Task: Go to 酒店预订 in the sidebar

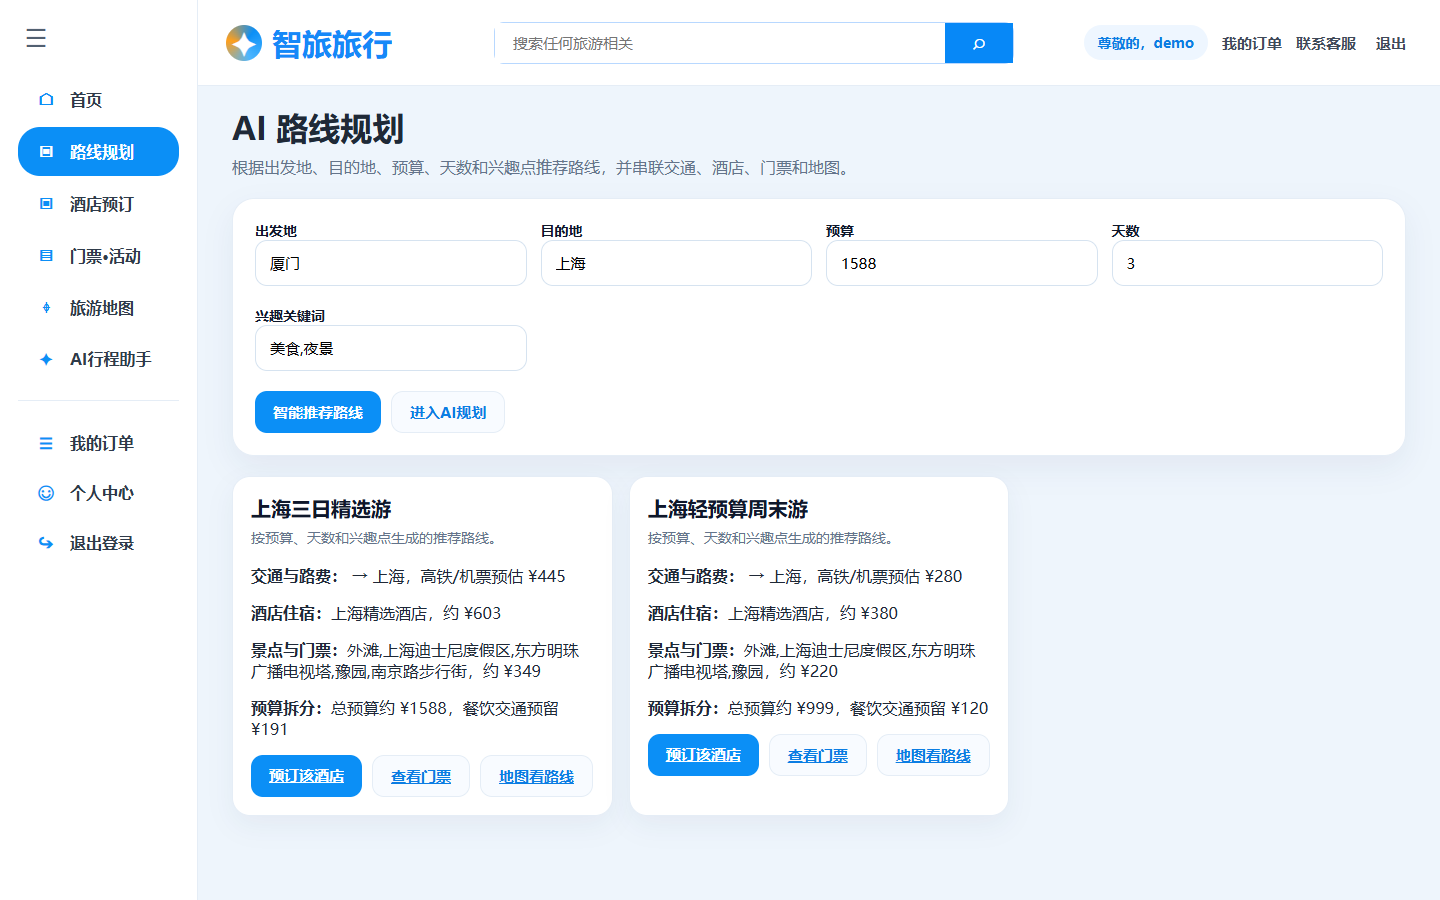Action: click(x=98, y=204)
